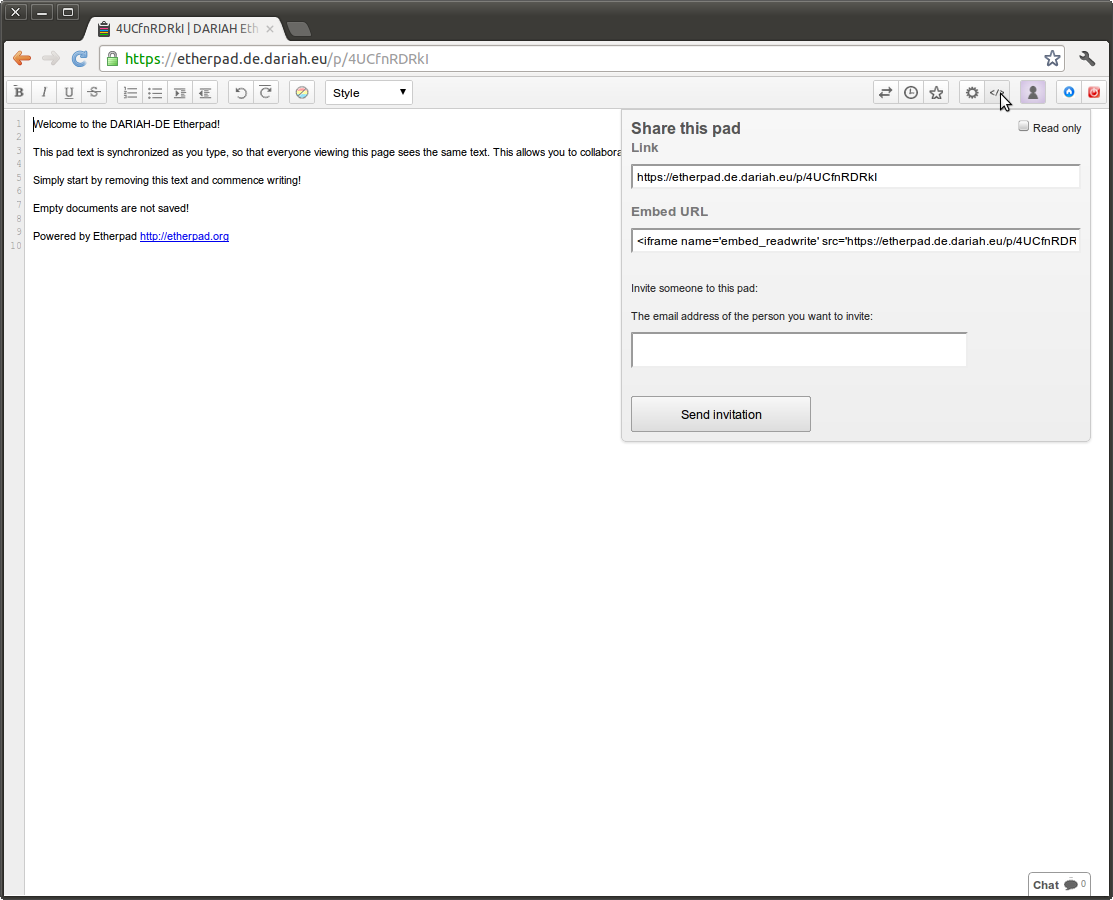Open the timeslider history clock
1113x900 pixels.
(911, 93)
